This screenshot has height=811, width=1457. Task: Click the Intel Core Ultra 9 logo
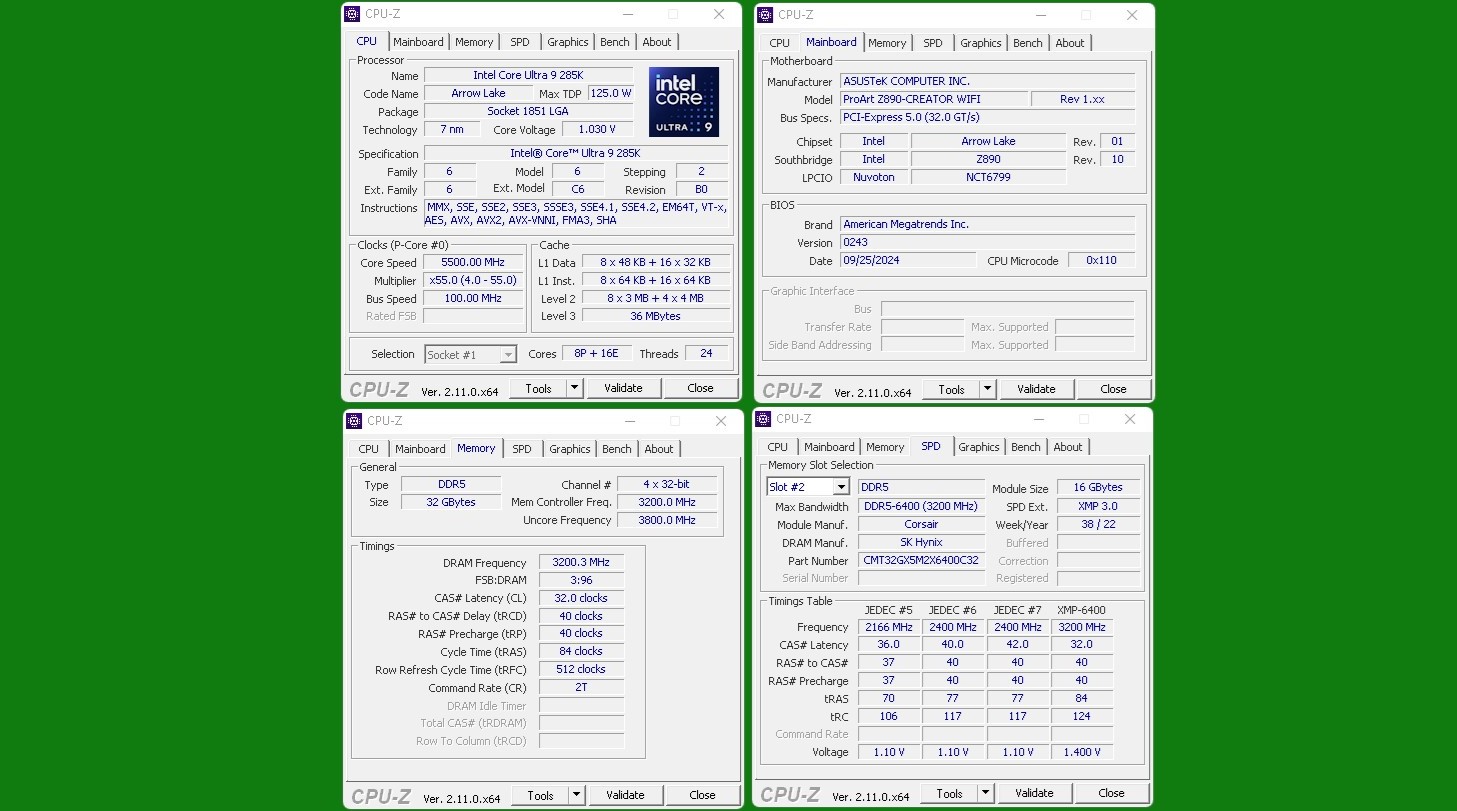point(683,102)
